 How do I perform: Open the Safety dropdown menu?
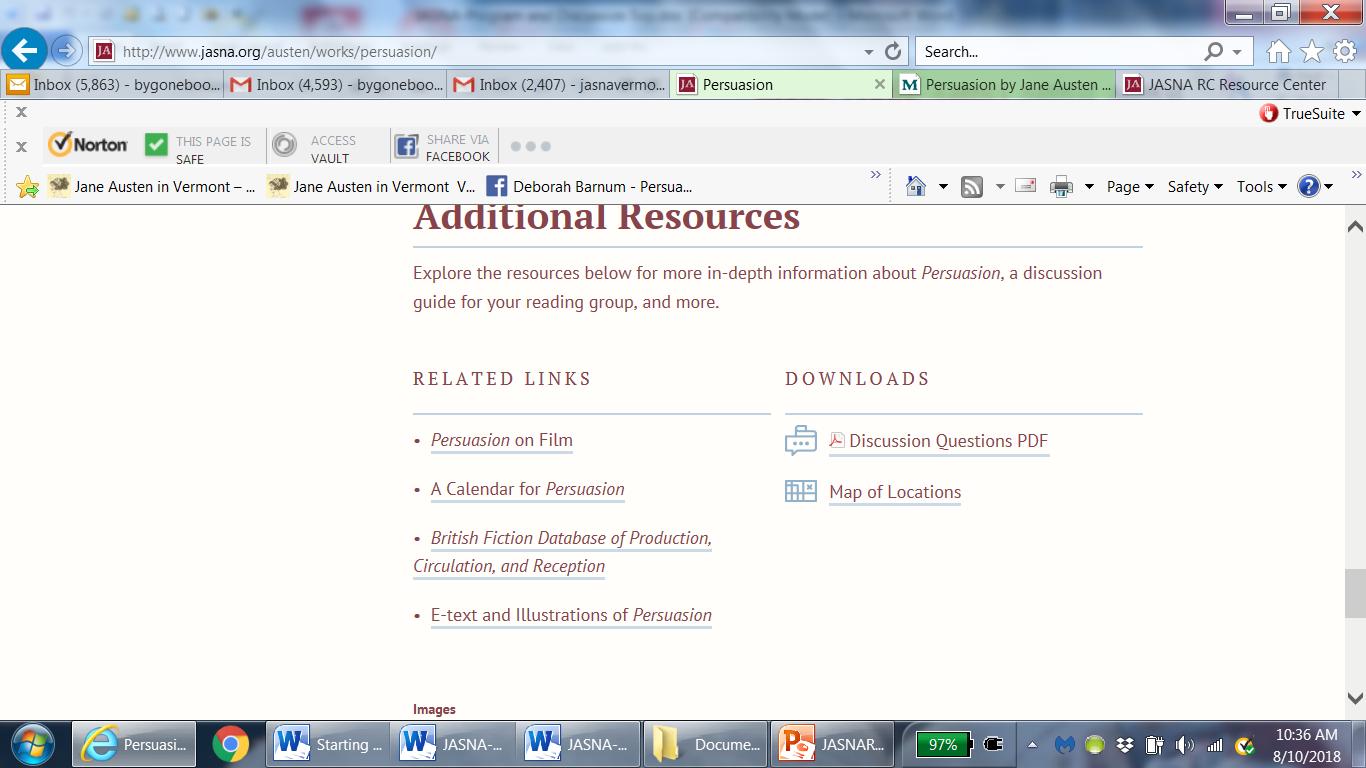[1195, 186]
